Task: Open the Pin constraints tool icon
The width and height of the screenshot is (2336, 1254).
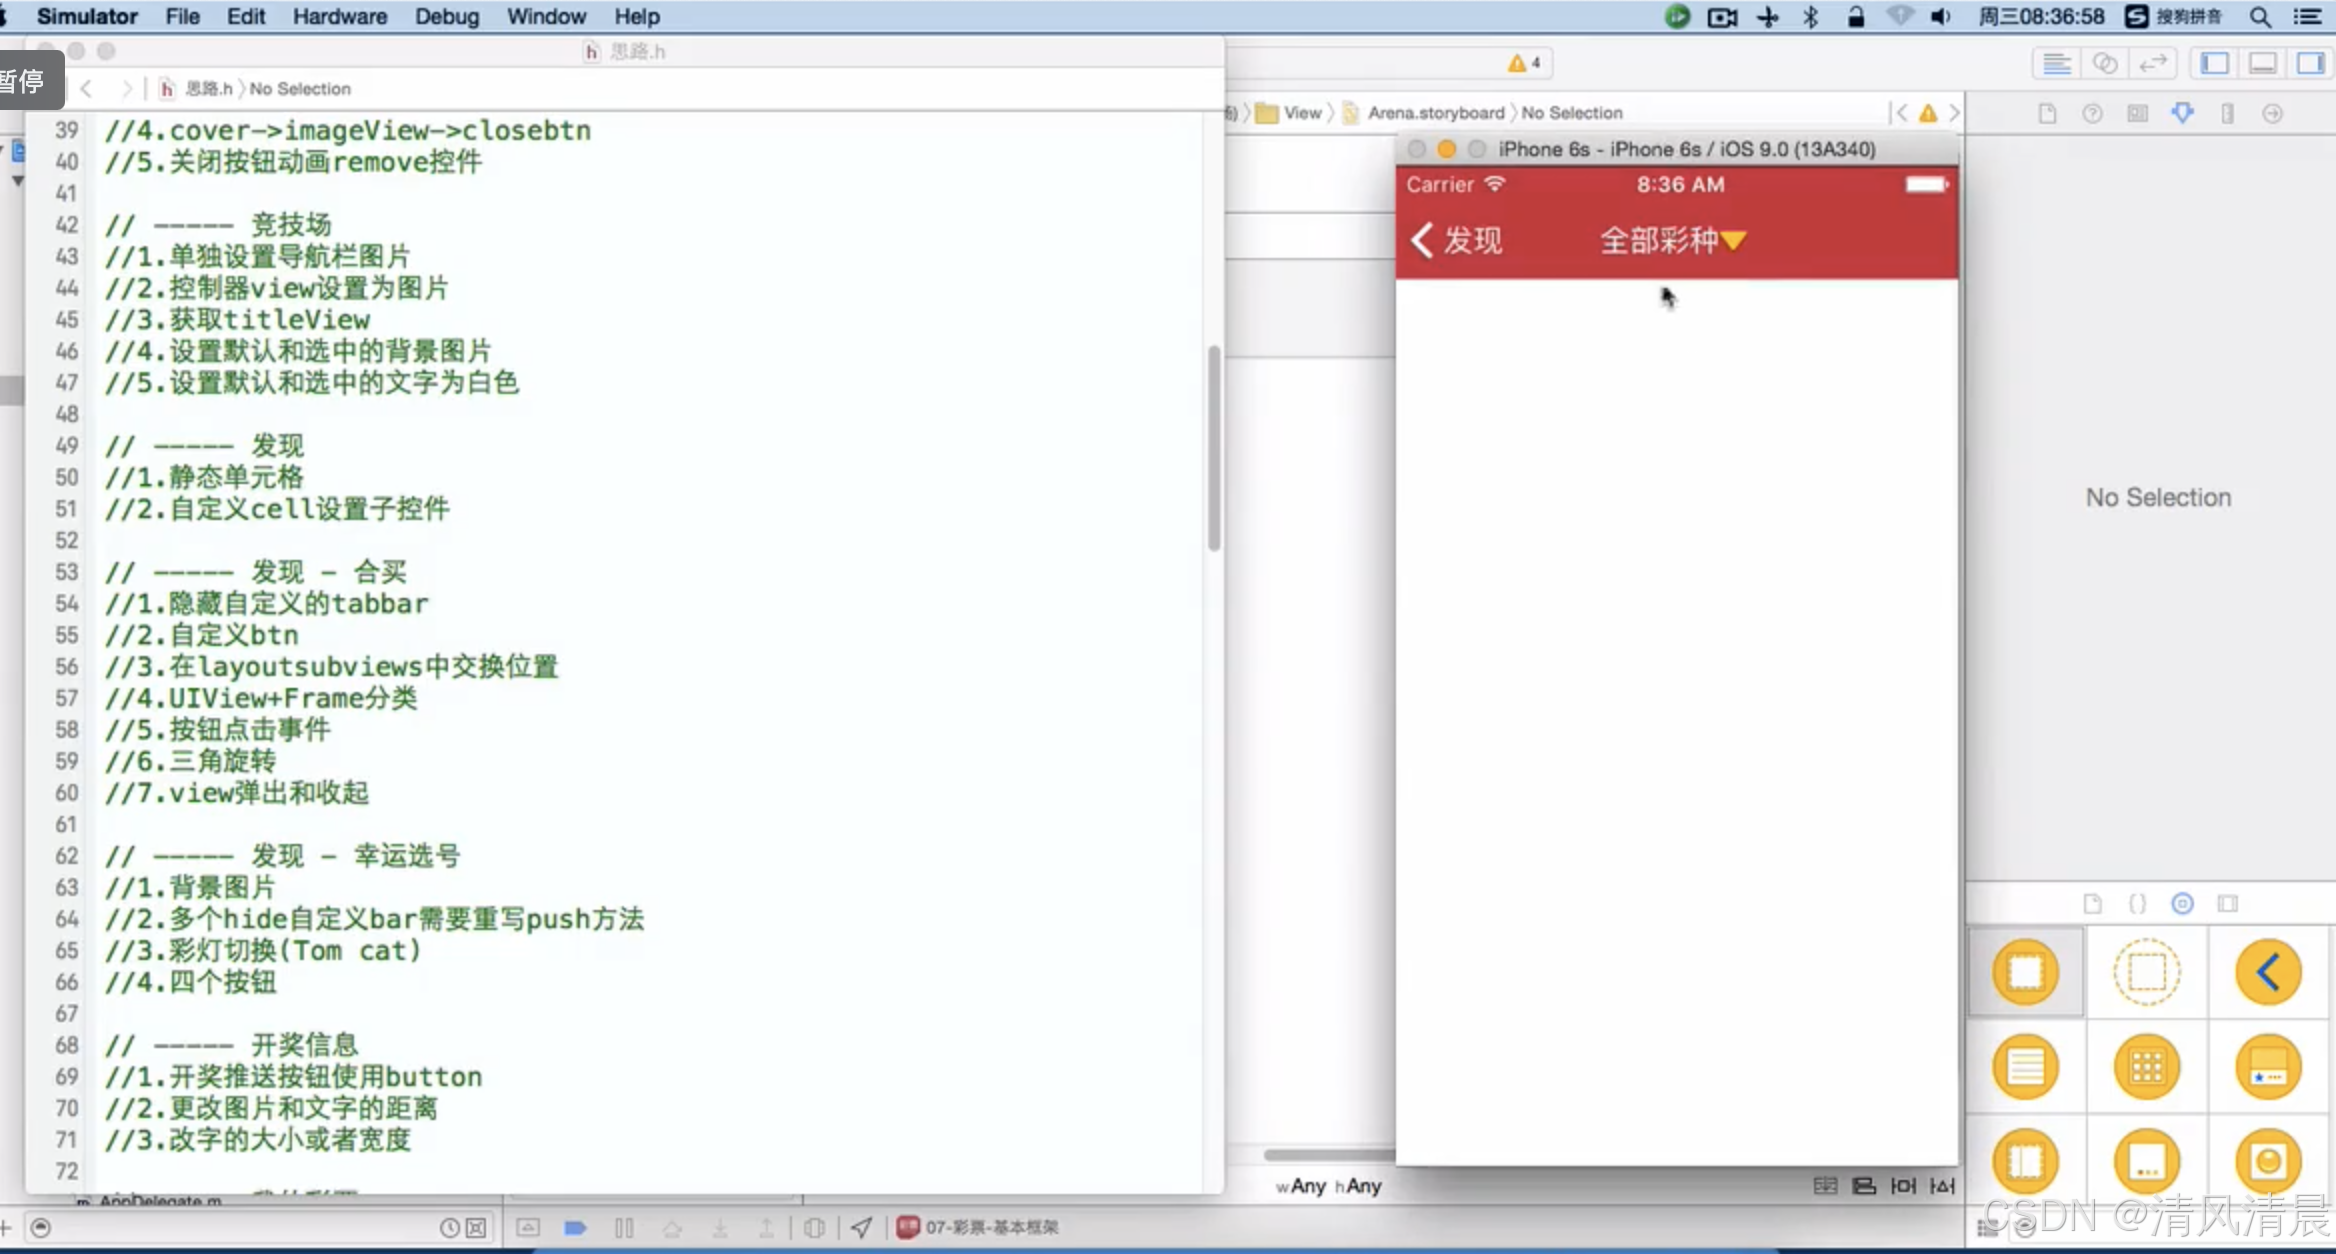Action: click(1903, 1186)
